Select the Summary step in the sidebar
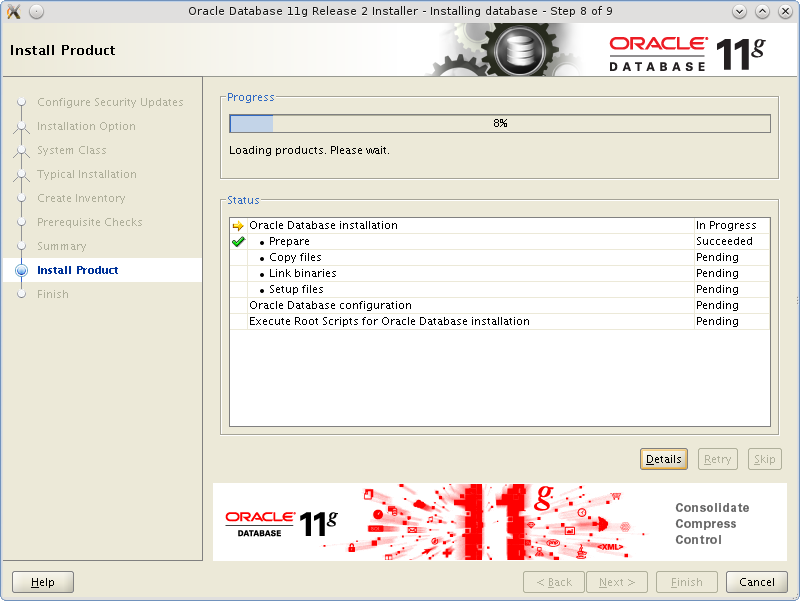The width and height of the screenshot is (800, 601). [60, 246]
